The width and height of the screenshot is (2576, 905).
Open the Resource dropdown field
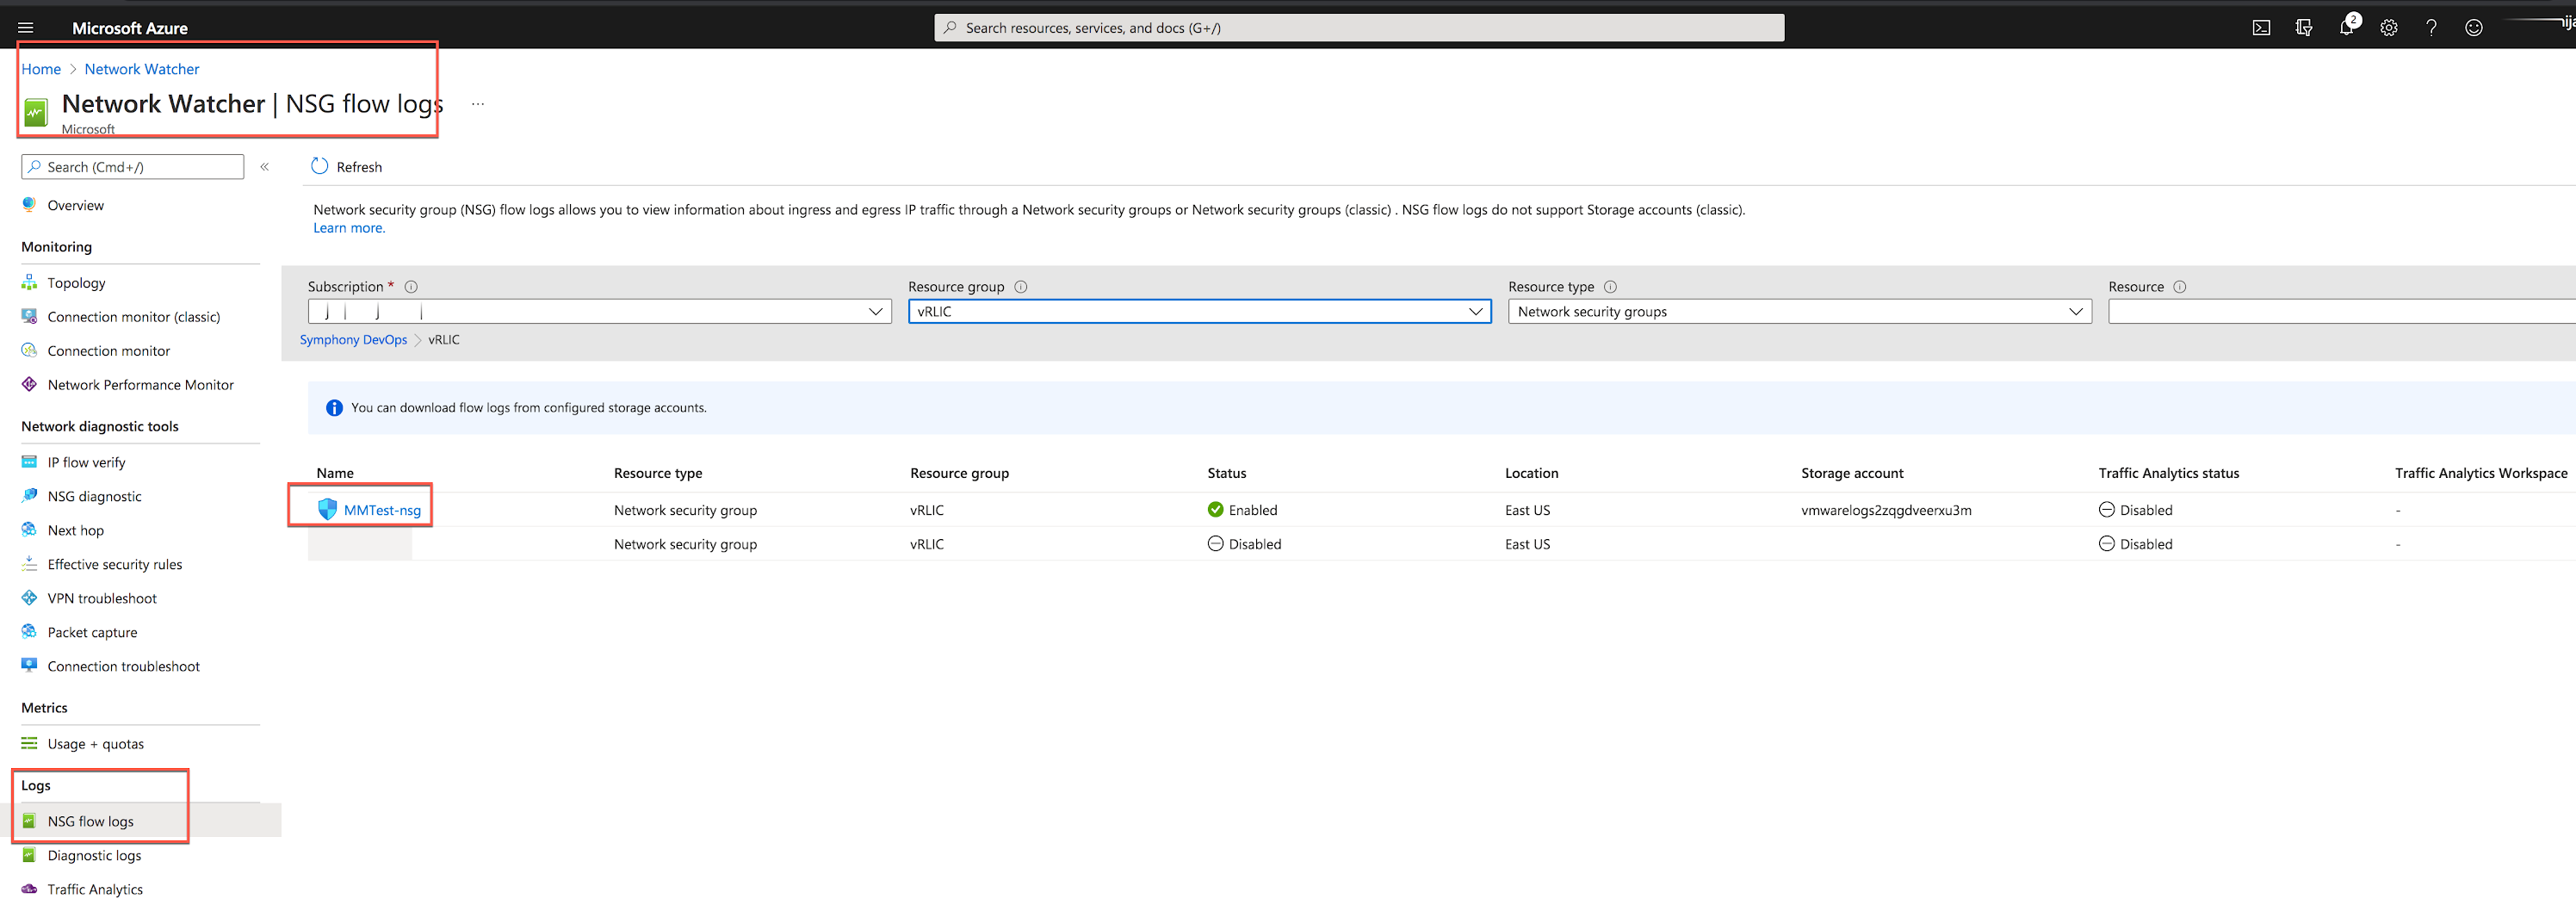pyautogui.click(x=2342, y=312)
